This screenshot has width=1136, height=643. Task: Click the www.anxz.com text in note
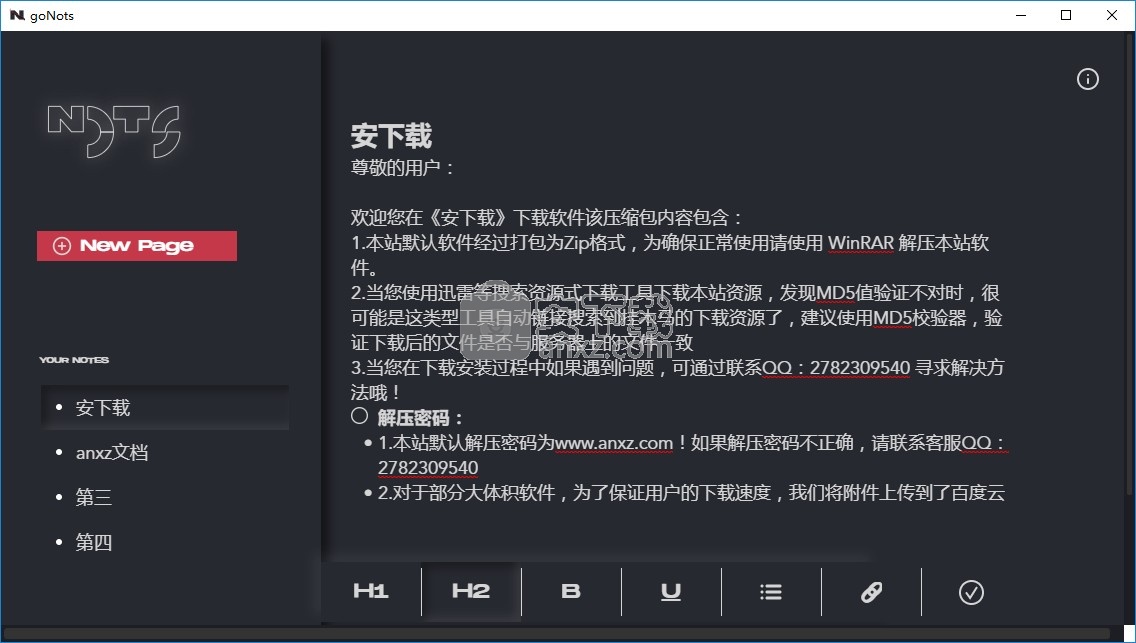(614, 442)
